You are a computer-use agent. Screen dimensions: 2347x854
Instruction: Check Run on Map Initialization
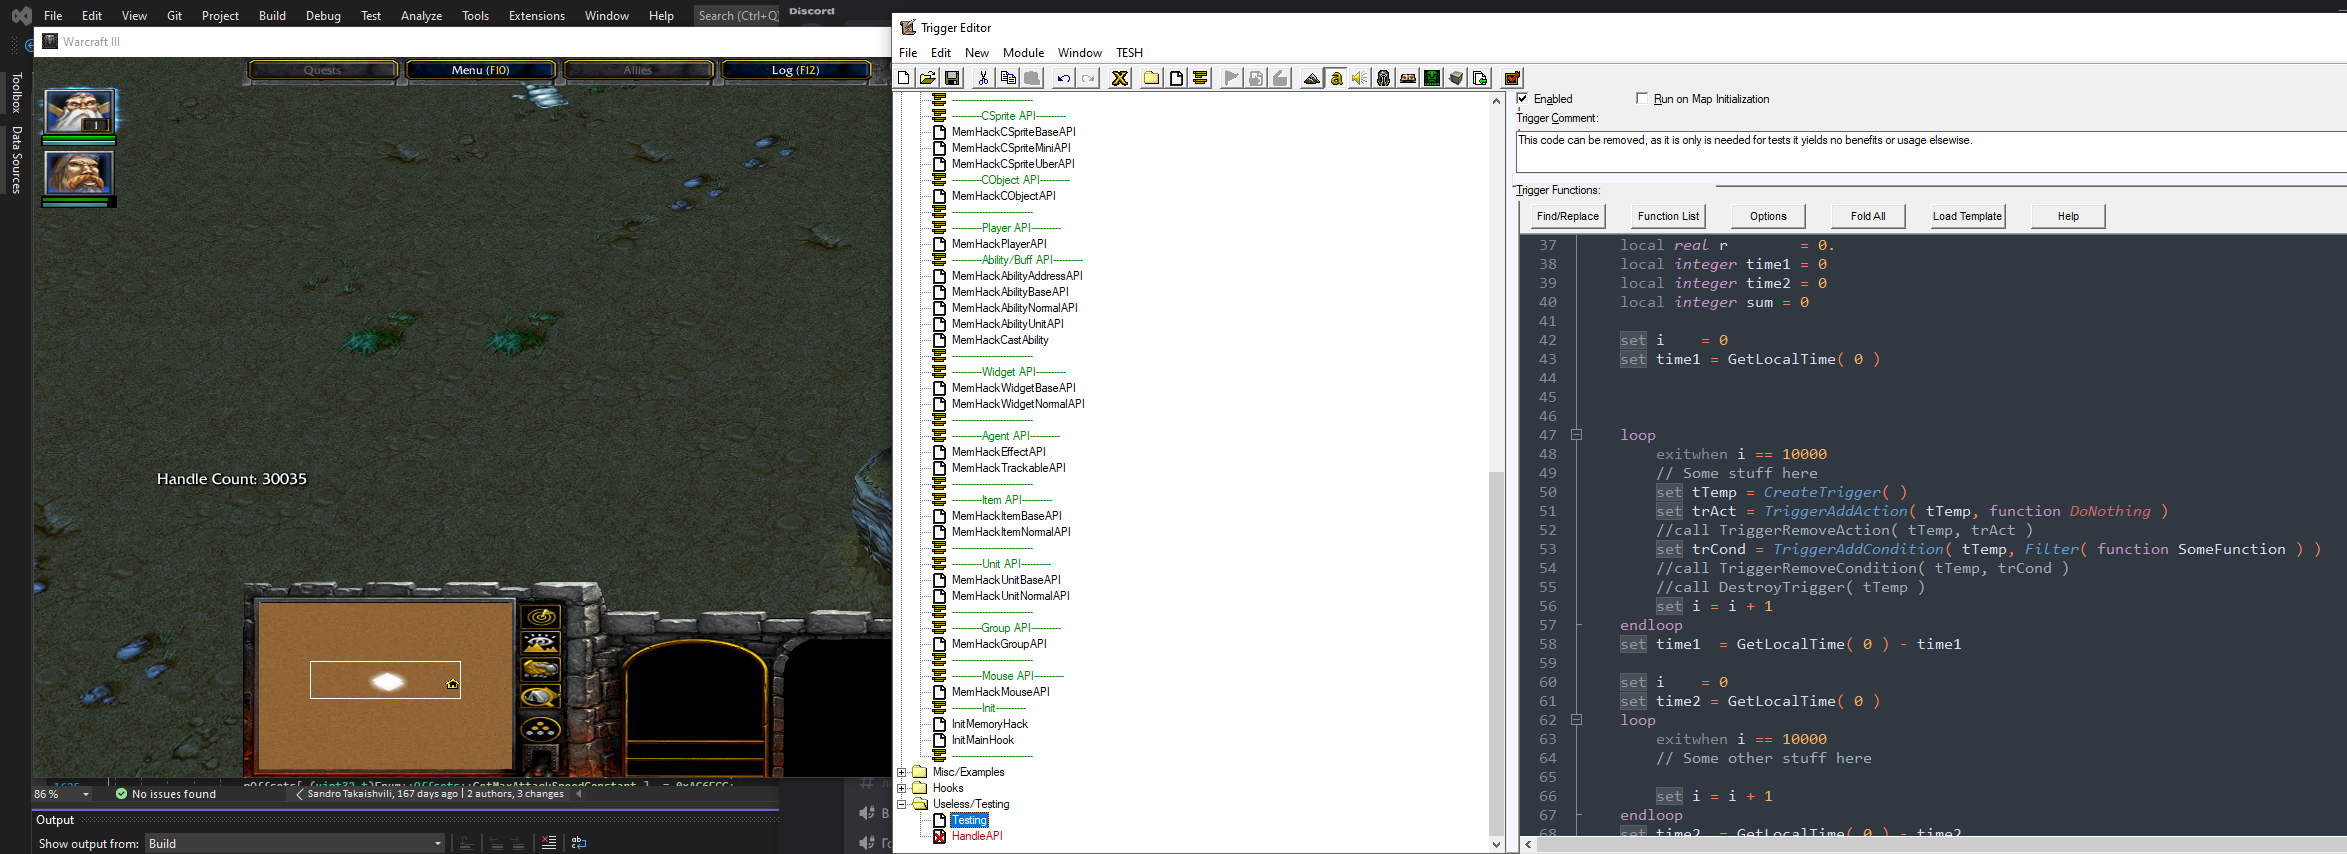pyautogui.click(x=1641, y=98)
